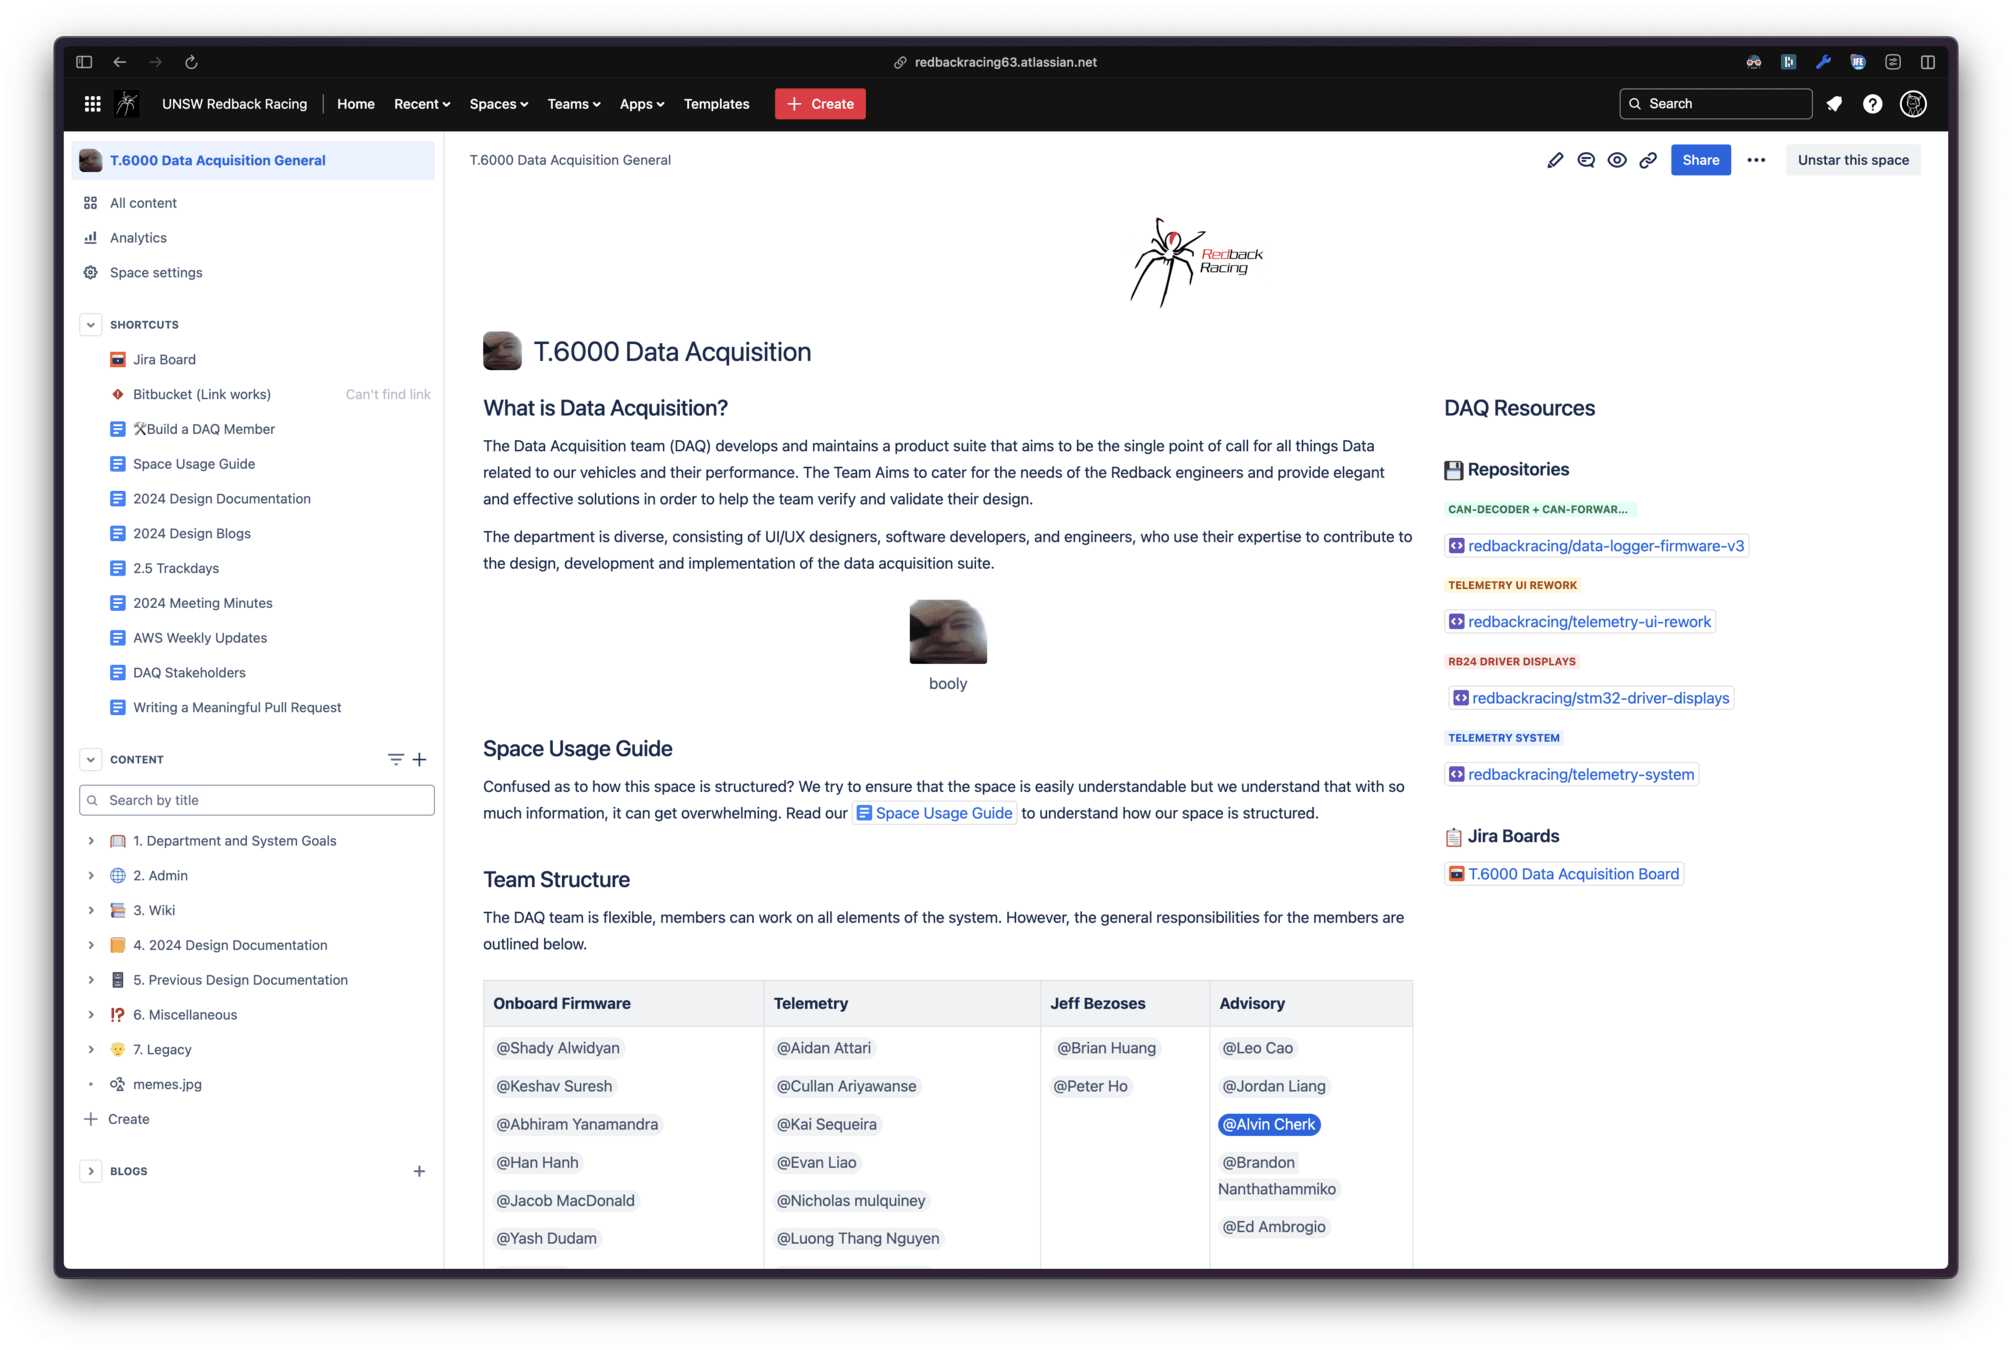Go to Home in the top navigation

[355, 104]
